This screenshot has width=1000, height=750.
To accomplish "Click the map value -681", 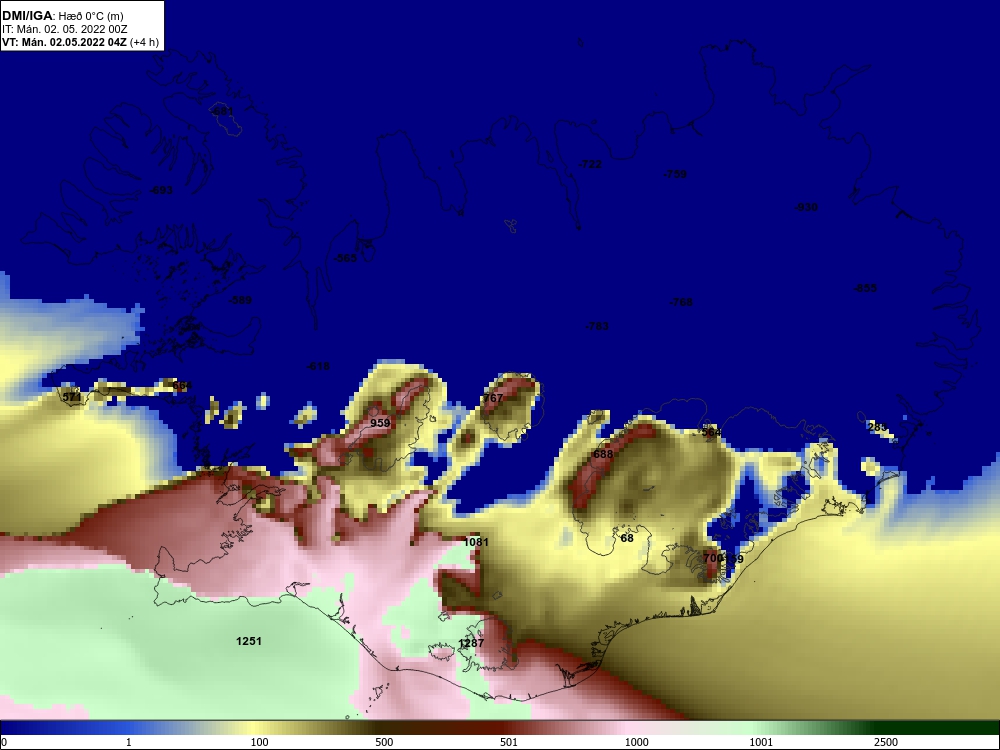I will pos(223,111).
